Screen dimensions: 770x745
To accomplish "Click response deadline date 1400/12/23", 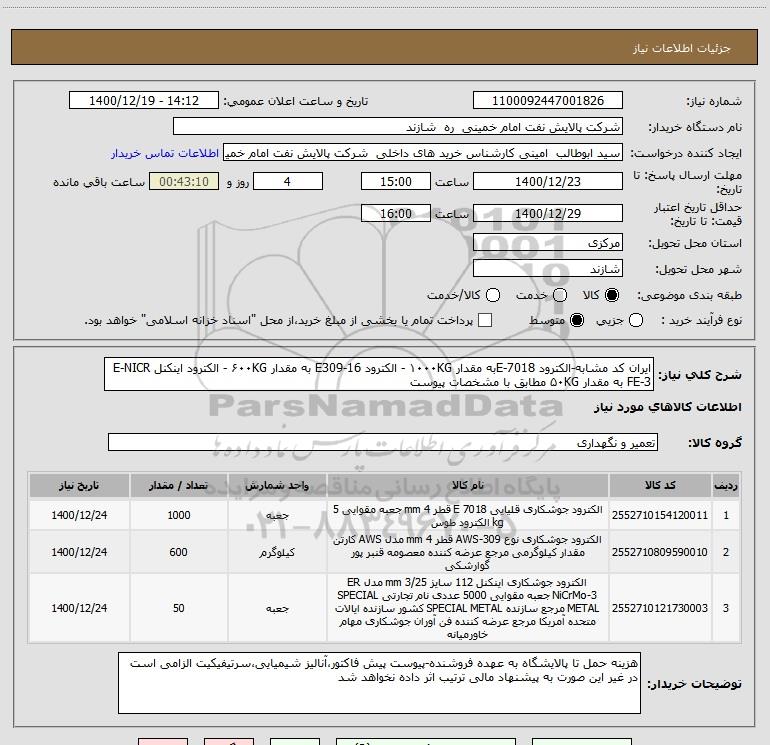I will pyautogui.click(x=548, y=182).
